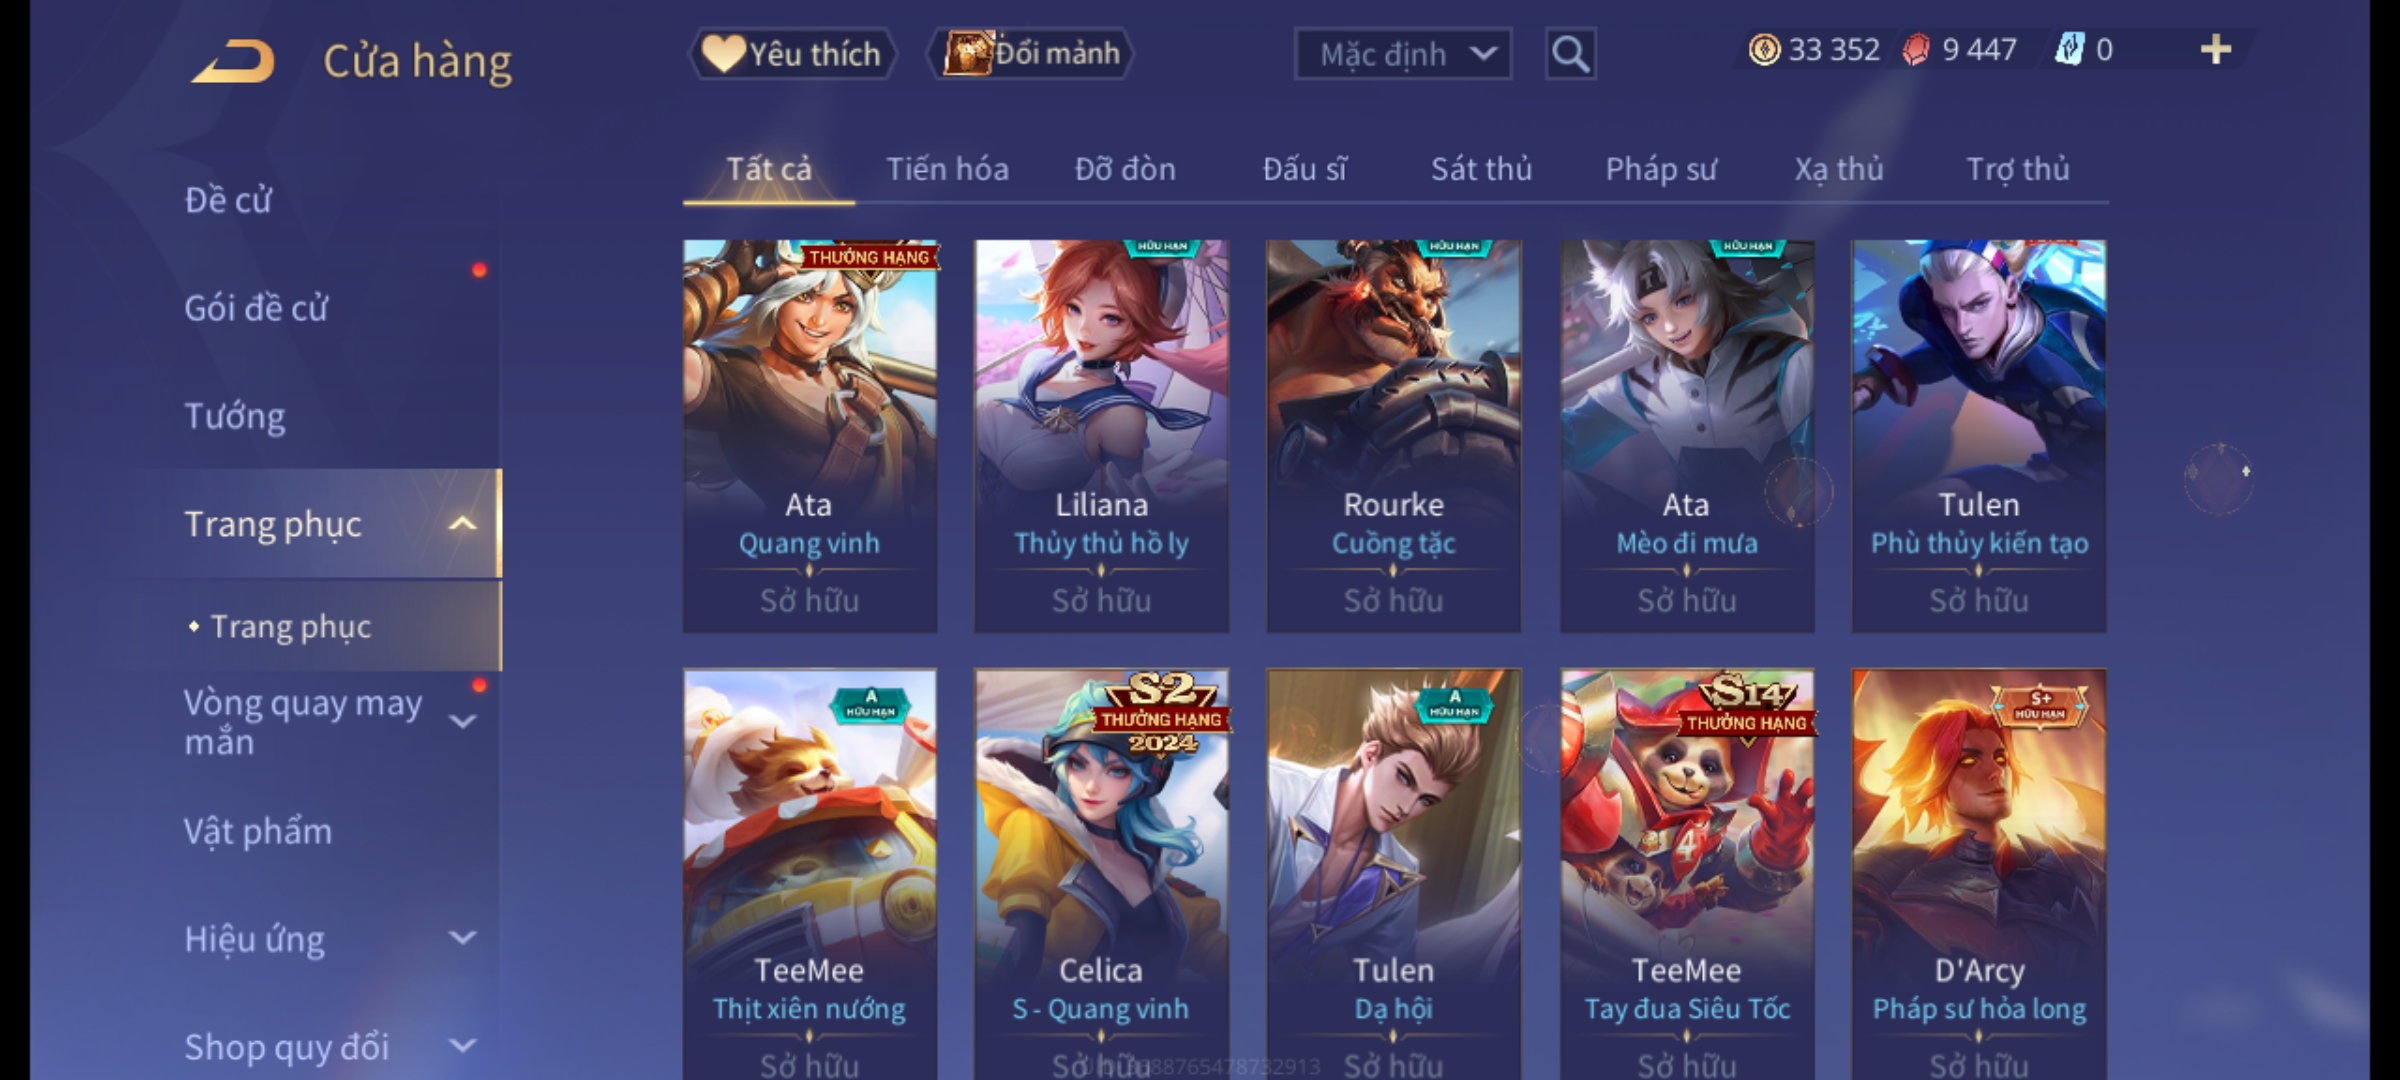Open the Mặc định sort dropdown
This screenshot has width=2400, height=1080.
tap(1402, 54)
